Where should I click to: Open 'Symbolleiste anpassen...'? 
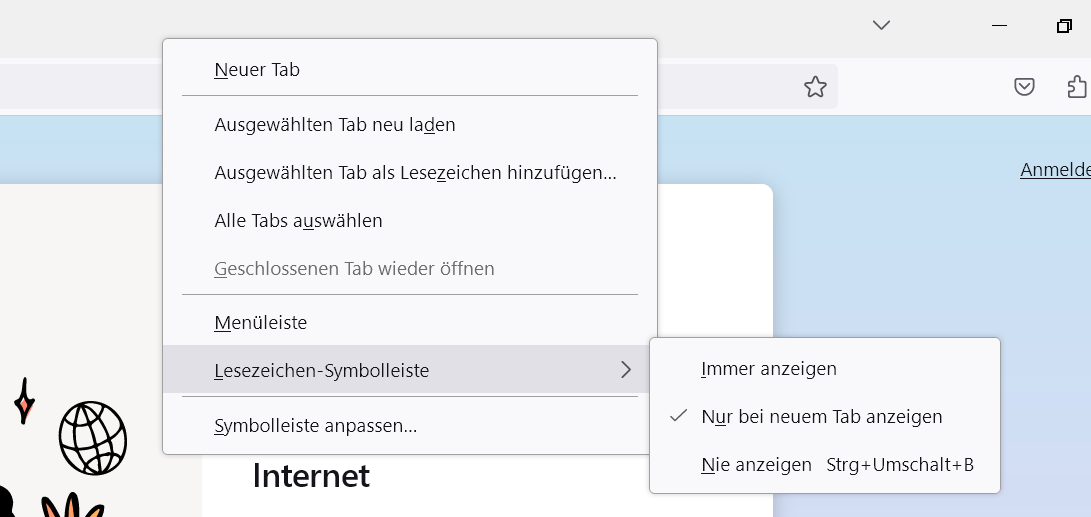click(x=315, y=426)
